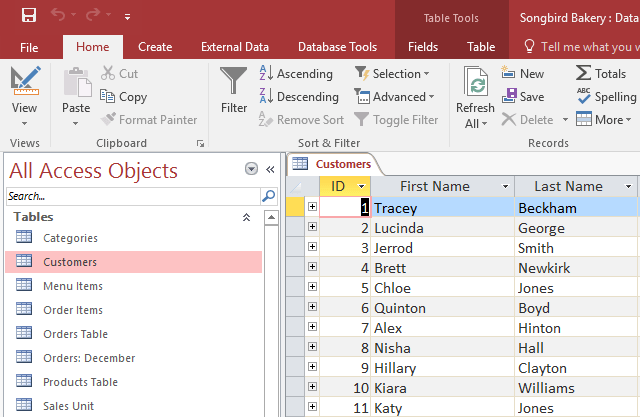Switch to the Create ribbon tab
Screen dimensions: 640x417
tap(155, 47)
